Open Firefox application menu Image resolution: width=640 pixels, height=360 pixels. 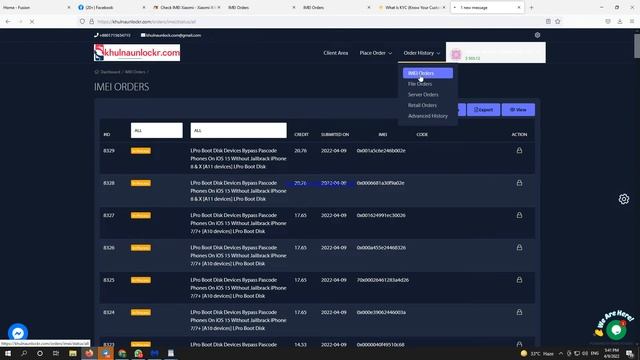(632, 22)
